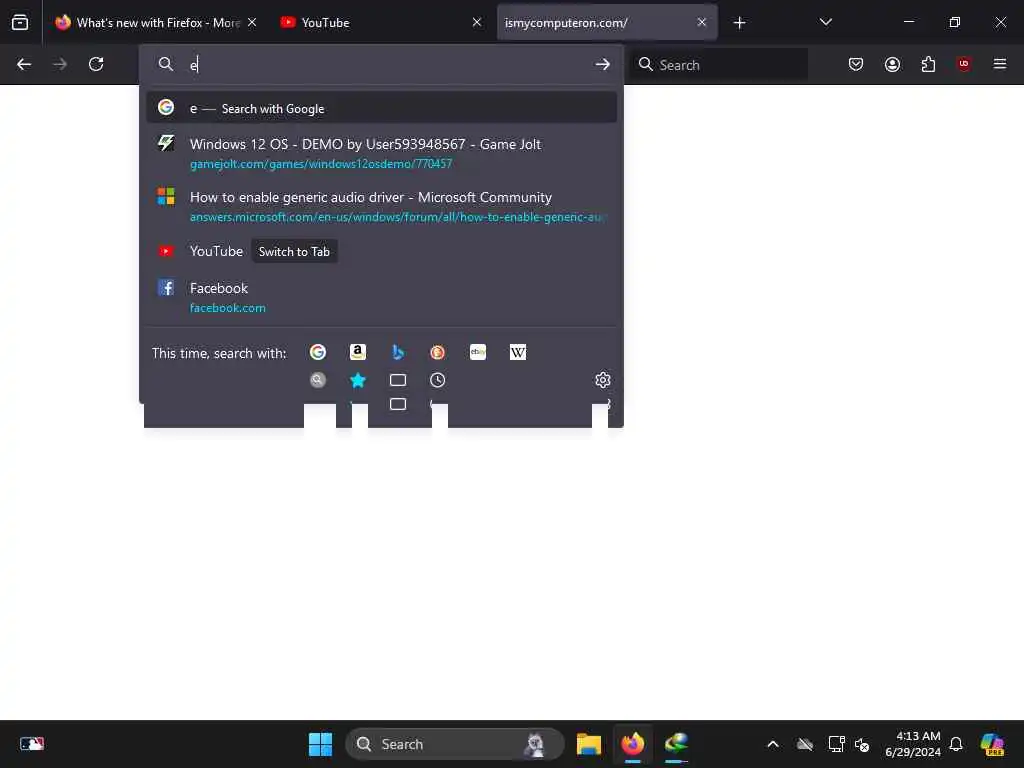
Task: Open notifications bell icon
Action: point(956,744)
